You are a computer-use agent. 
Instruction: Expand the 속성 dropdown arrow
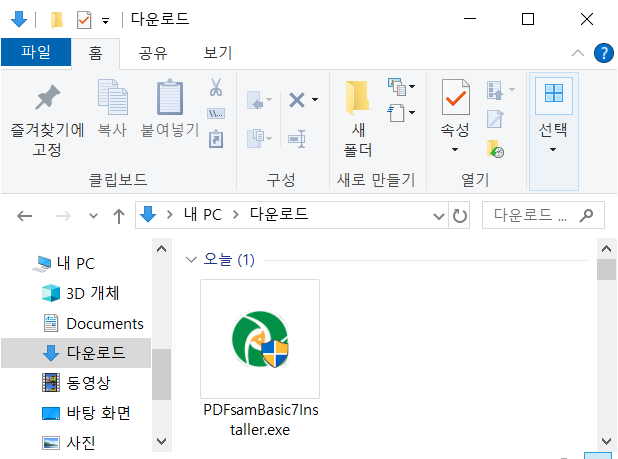tap(455, 149)
